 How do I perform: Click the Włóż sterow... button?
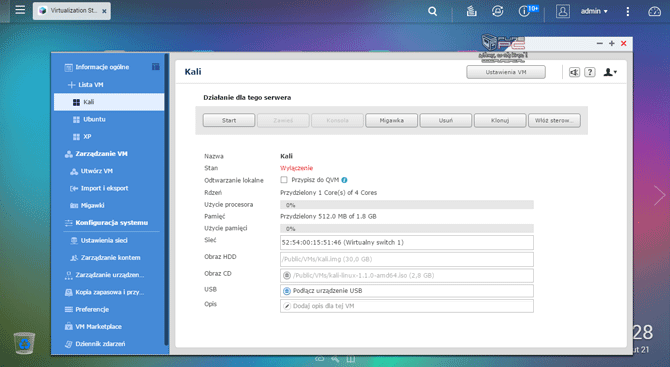pos(554,120)
